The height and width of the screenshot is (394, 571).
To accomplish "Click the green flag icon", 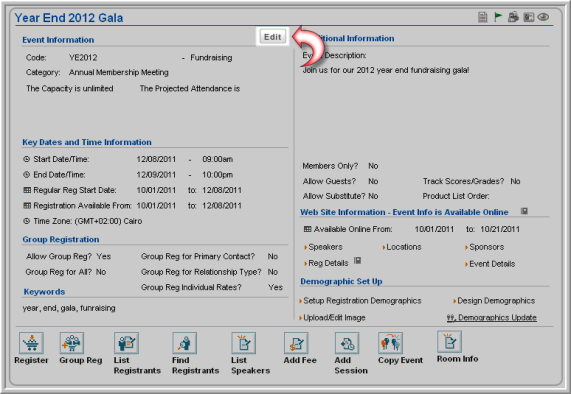I will pyautogui.click(x=497, y=17).
